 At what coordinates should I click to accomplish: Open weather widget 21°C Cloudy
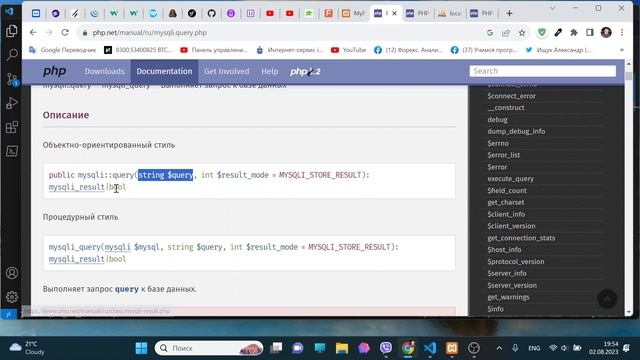coord(27,348)
